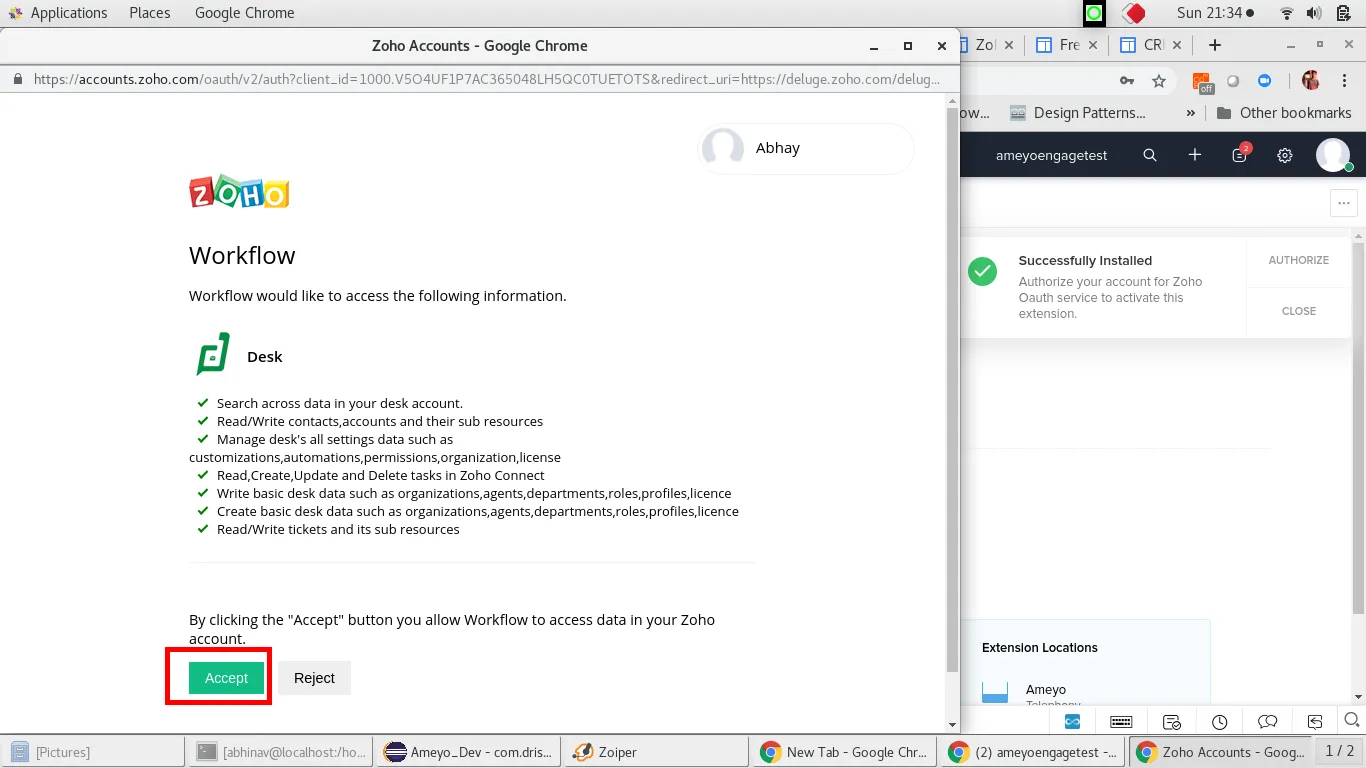
Task: Click the Reject button
Action: coord(314,678)
